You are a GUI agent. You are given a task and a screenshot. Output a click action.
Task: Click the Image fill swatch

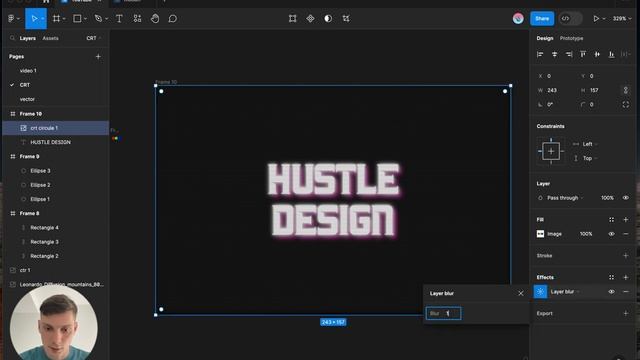(540, 234)
